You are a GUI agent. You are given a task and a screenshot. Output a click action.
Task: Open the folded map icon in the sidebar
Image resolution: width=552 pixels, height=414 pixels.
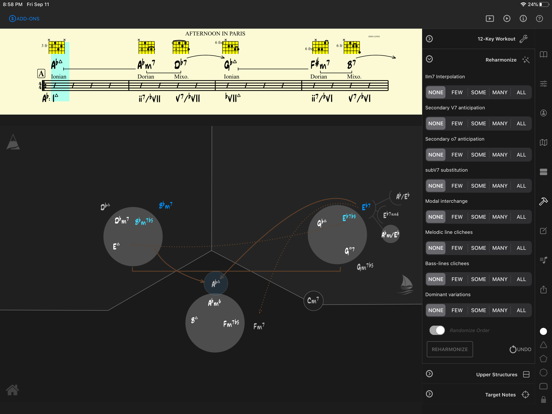pyautogui.click(x=544, y=142)
